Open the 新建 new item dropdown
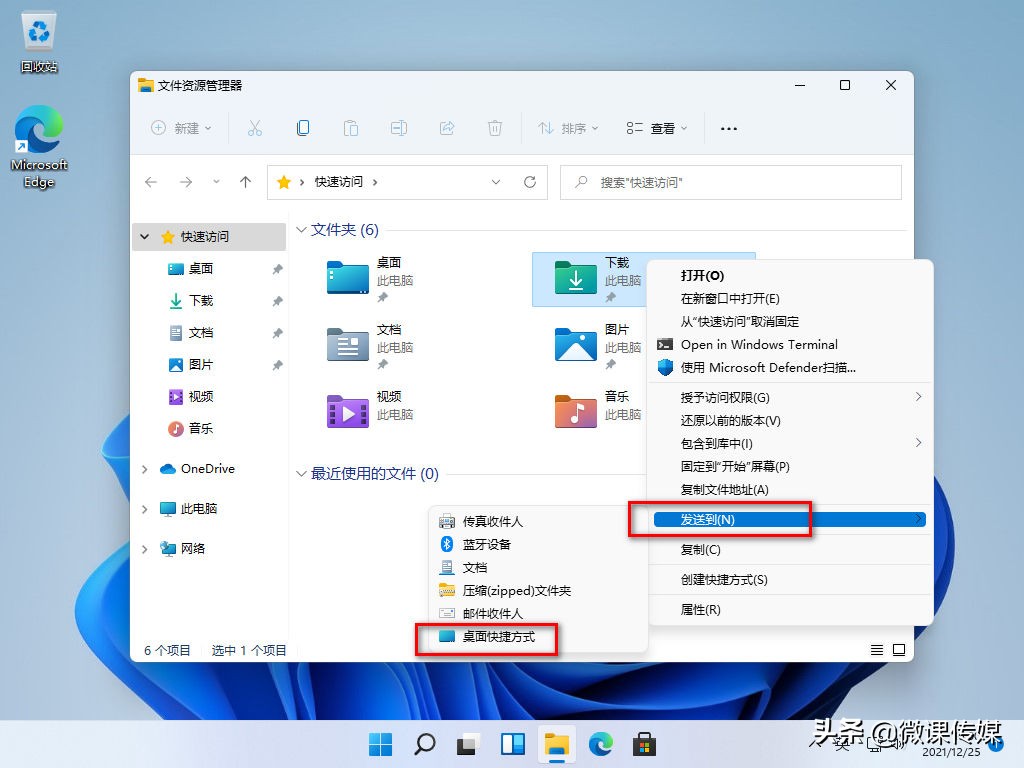 click(x=181, y=128)
